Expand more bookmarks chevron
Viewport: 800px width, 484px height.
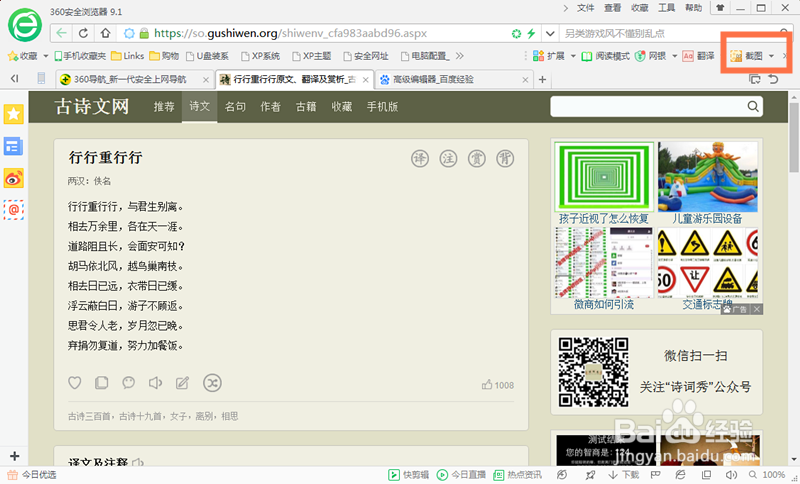(460, 56)
